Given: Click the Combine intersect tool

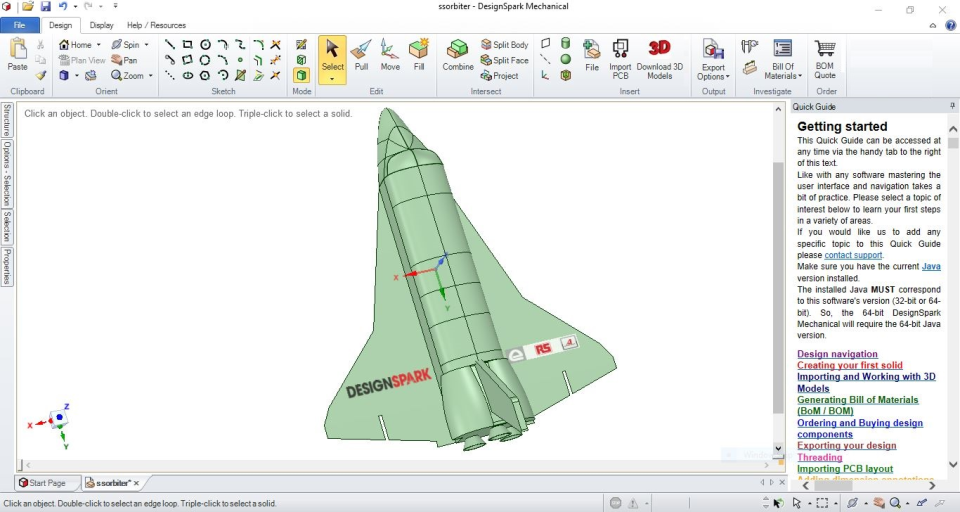Looking at the screenshot, I should tap(458, 55).
